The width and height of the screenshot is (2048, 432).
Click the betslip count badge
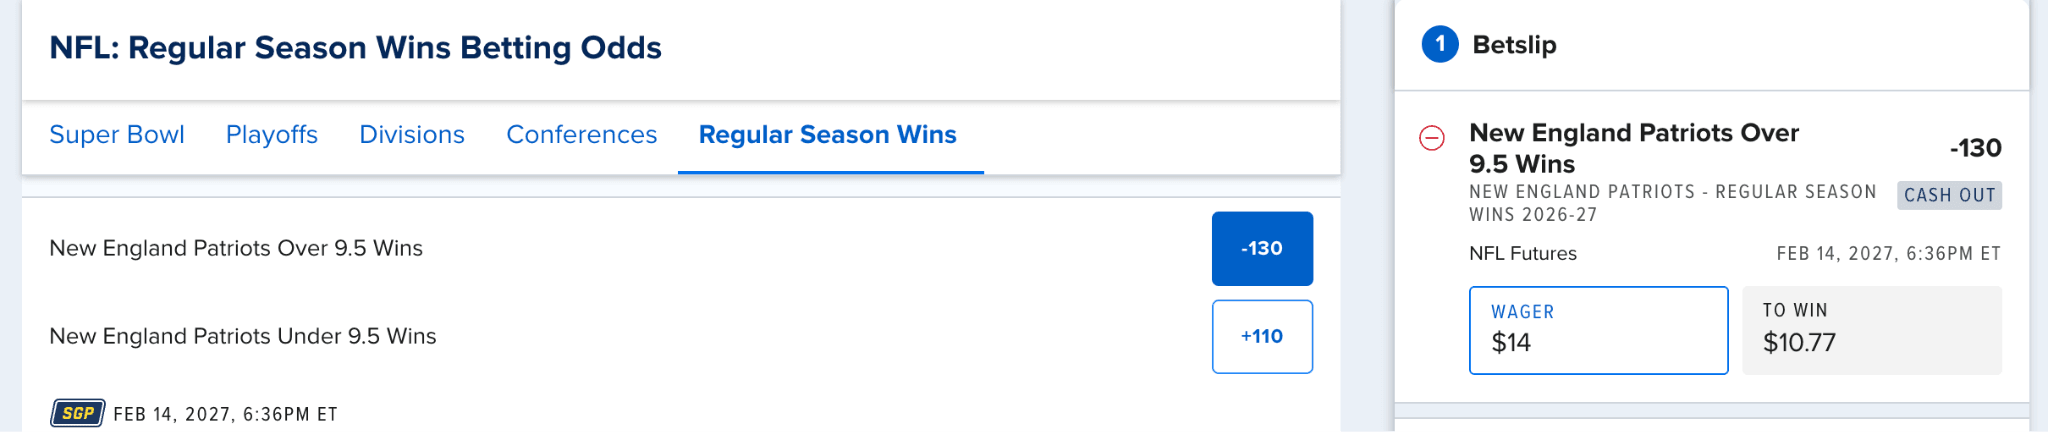[x=1440, y=44]
